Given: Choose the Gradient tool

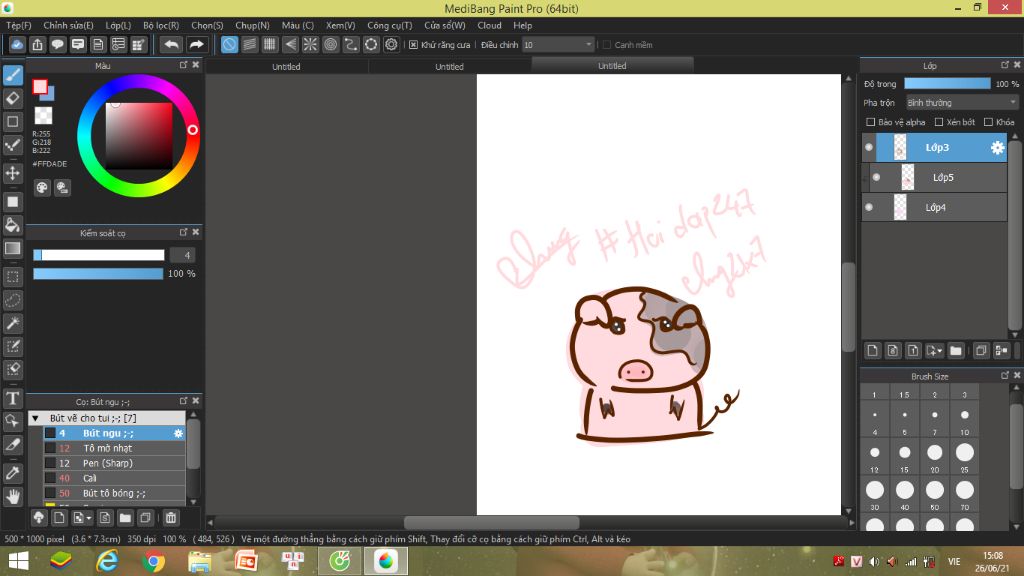Looking at the screenshot, I should 13,248.
